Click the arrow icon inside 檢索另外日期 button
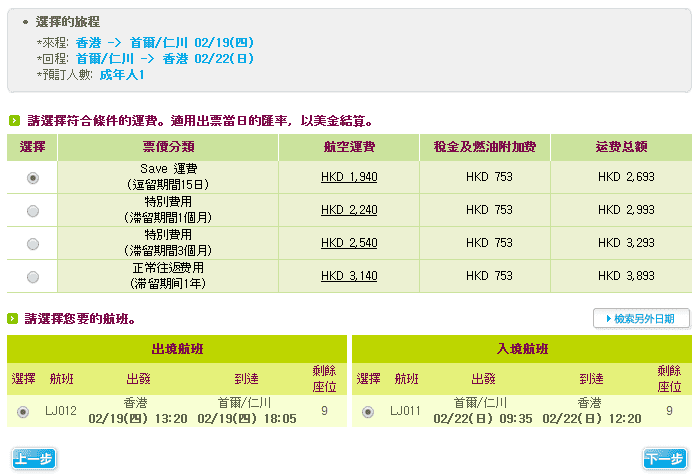Image resolution: width=697 pixels, height=475 pixels. tap(605, 319)
